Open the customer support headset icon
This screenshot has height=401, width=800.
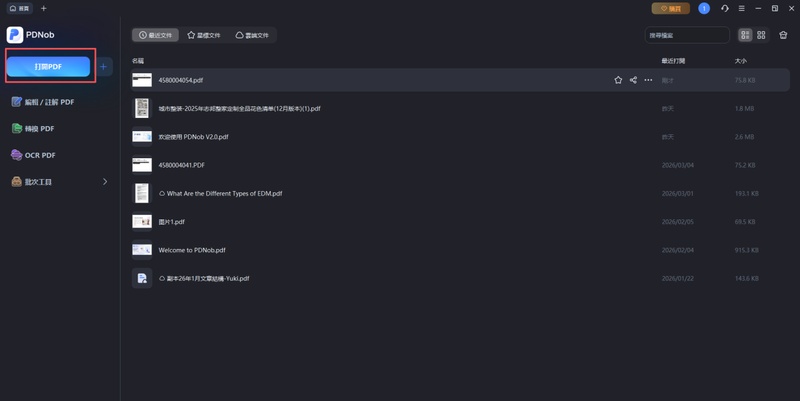point(725,8)
